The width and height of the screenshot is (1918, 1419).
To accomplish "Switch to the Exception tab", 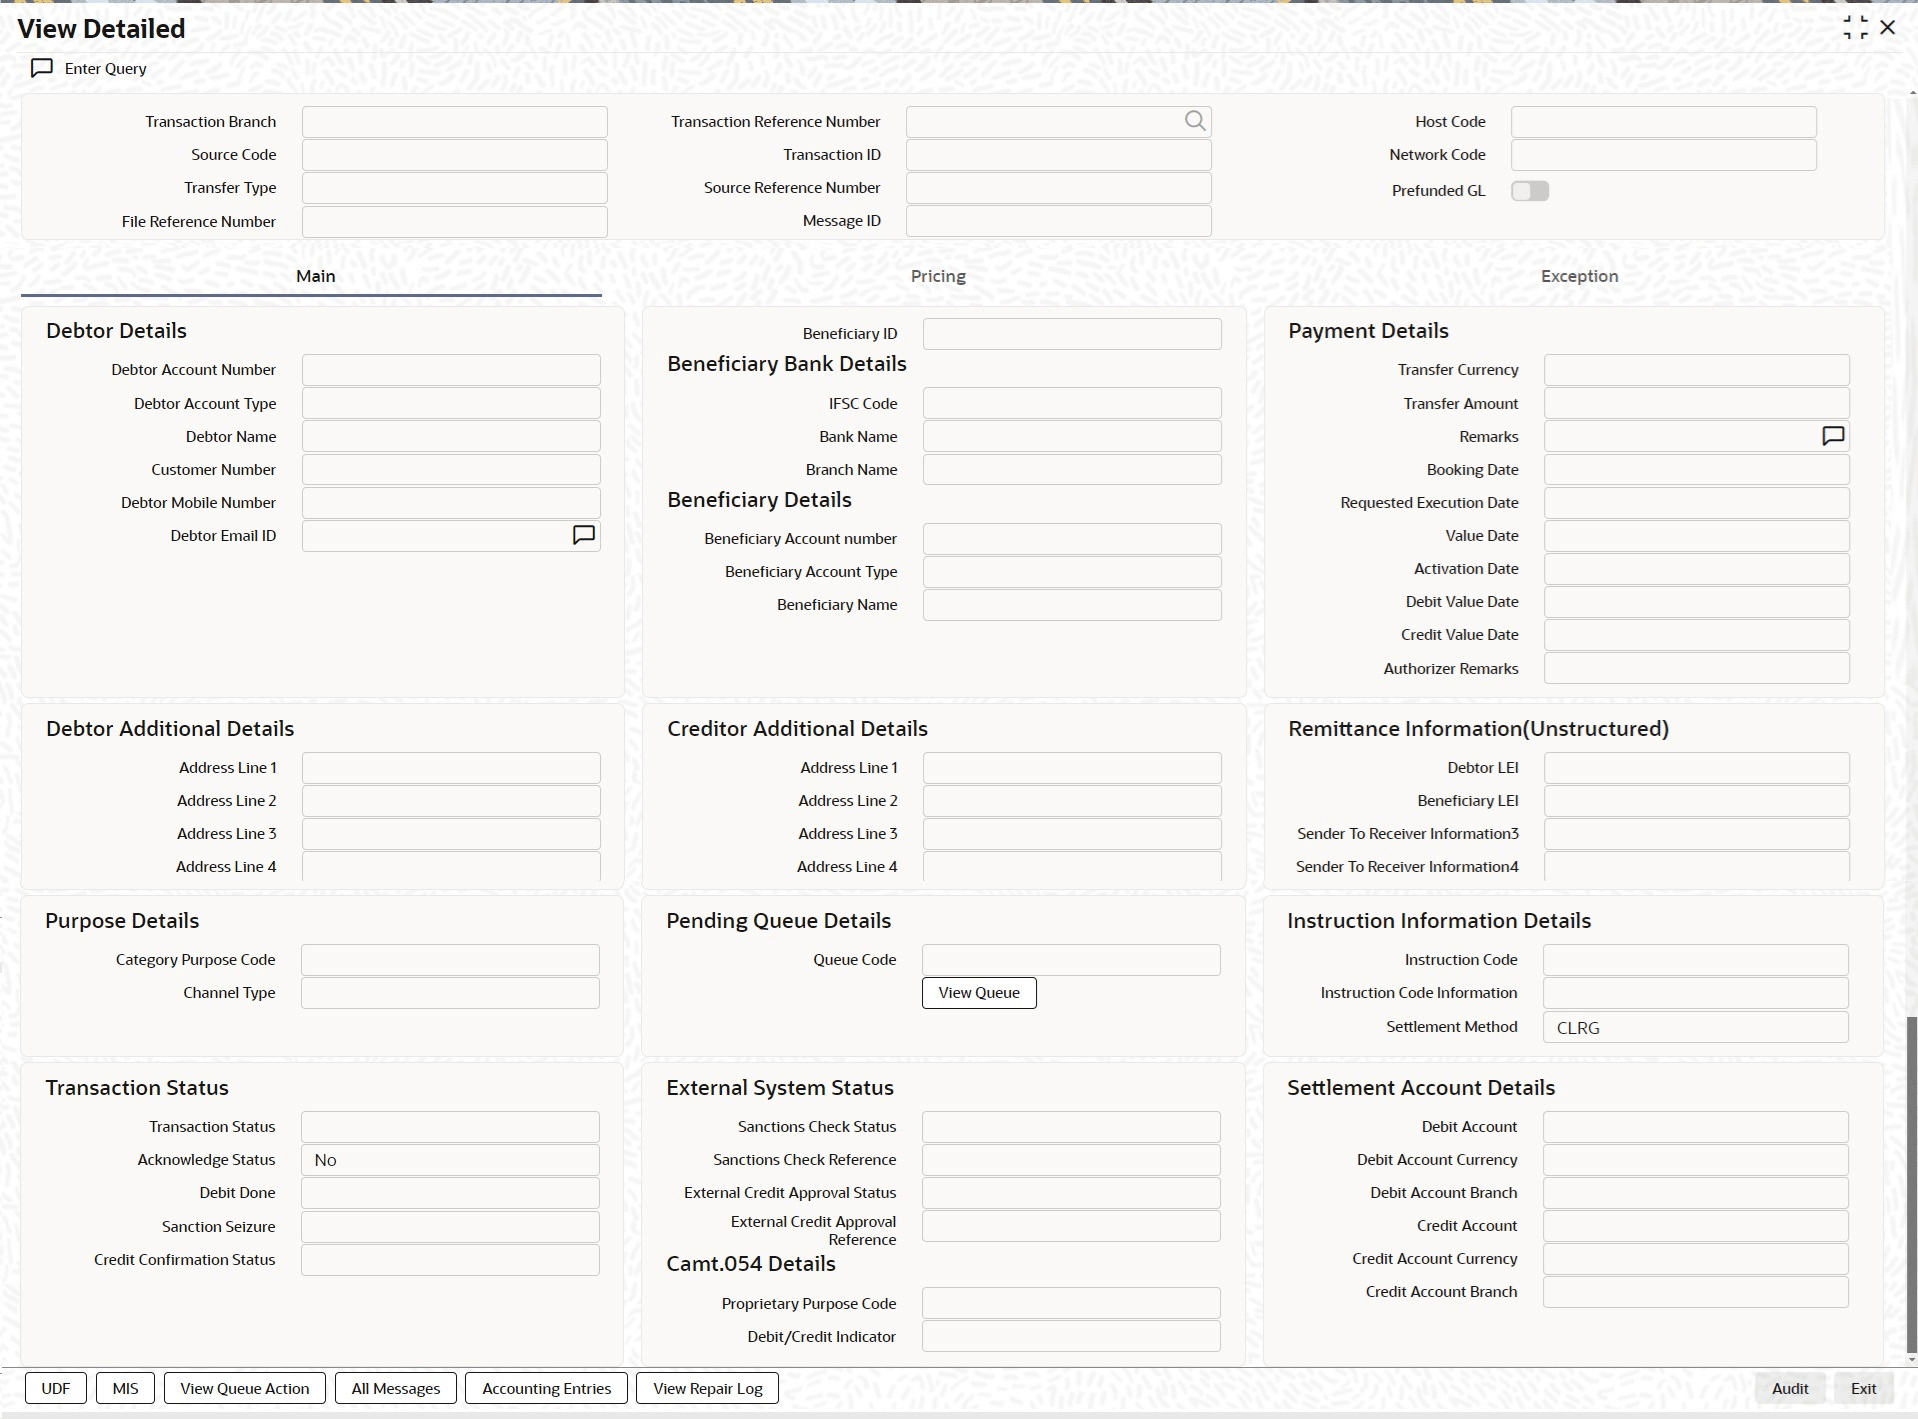I will click(x=1579, y=276).
